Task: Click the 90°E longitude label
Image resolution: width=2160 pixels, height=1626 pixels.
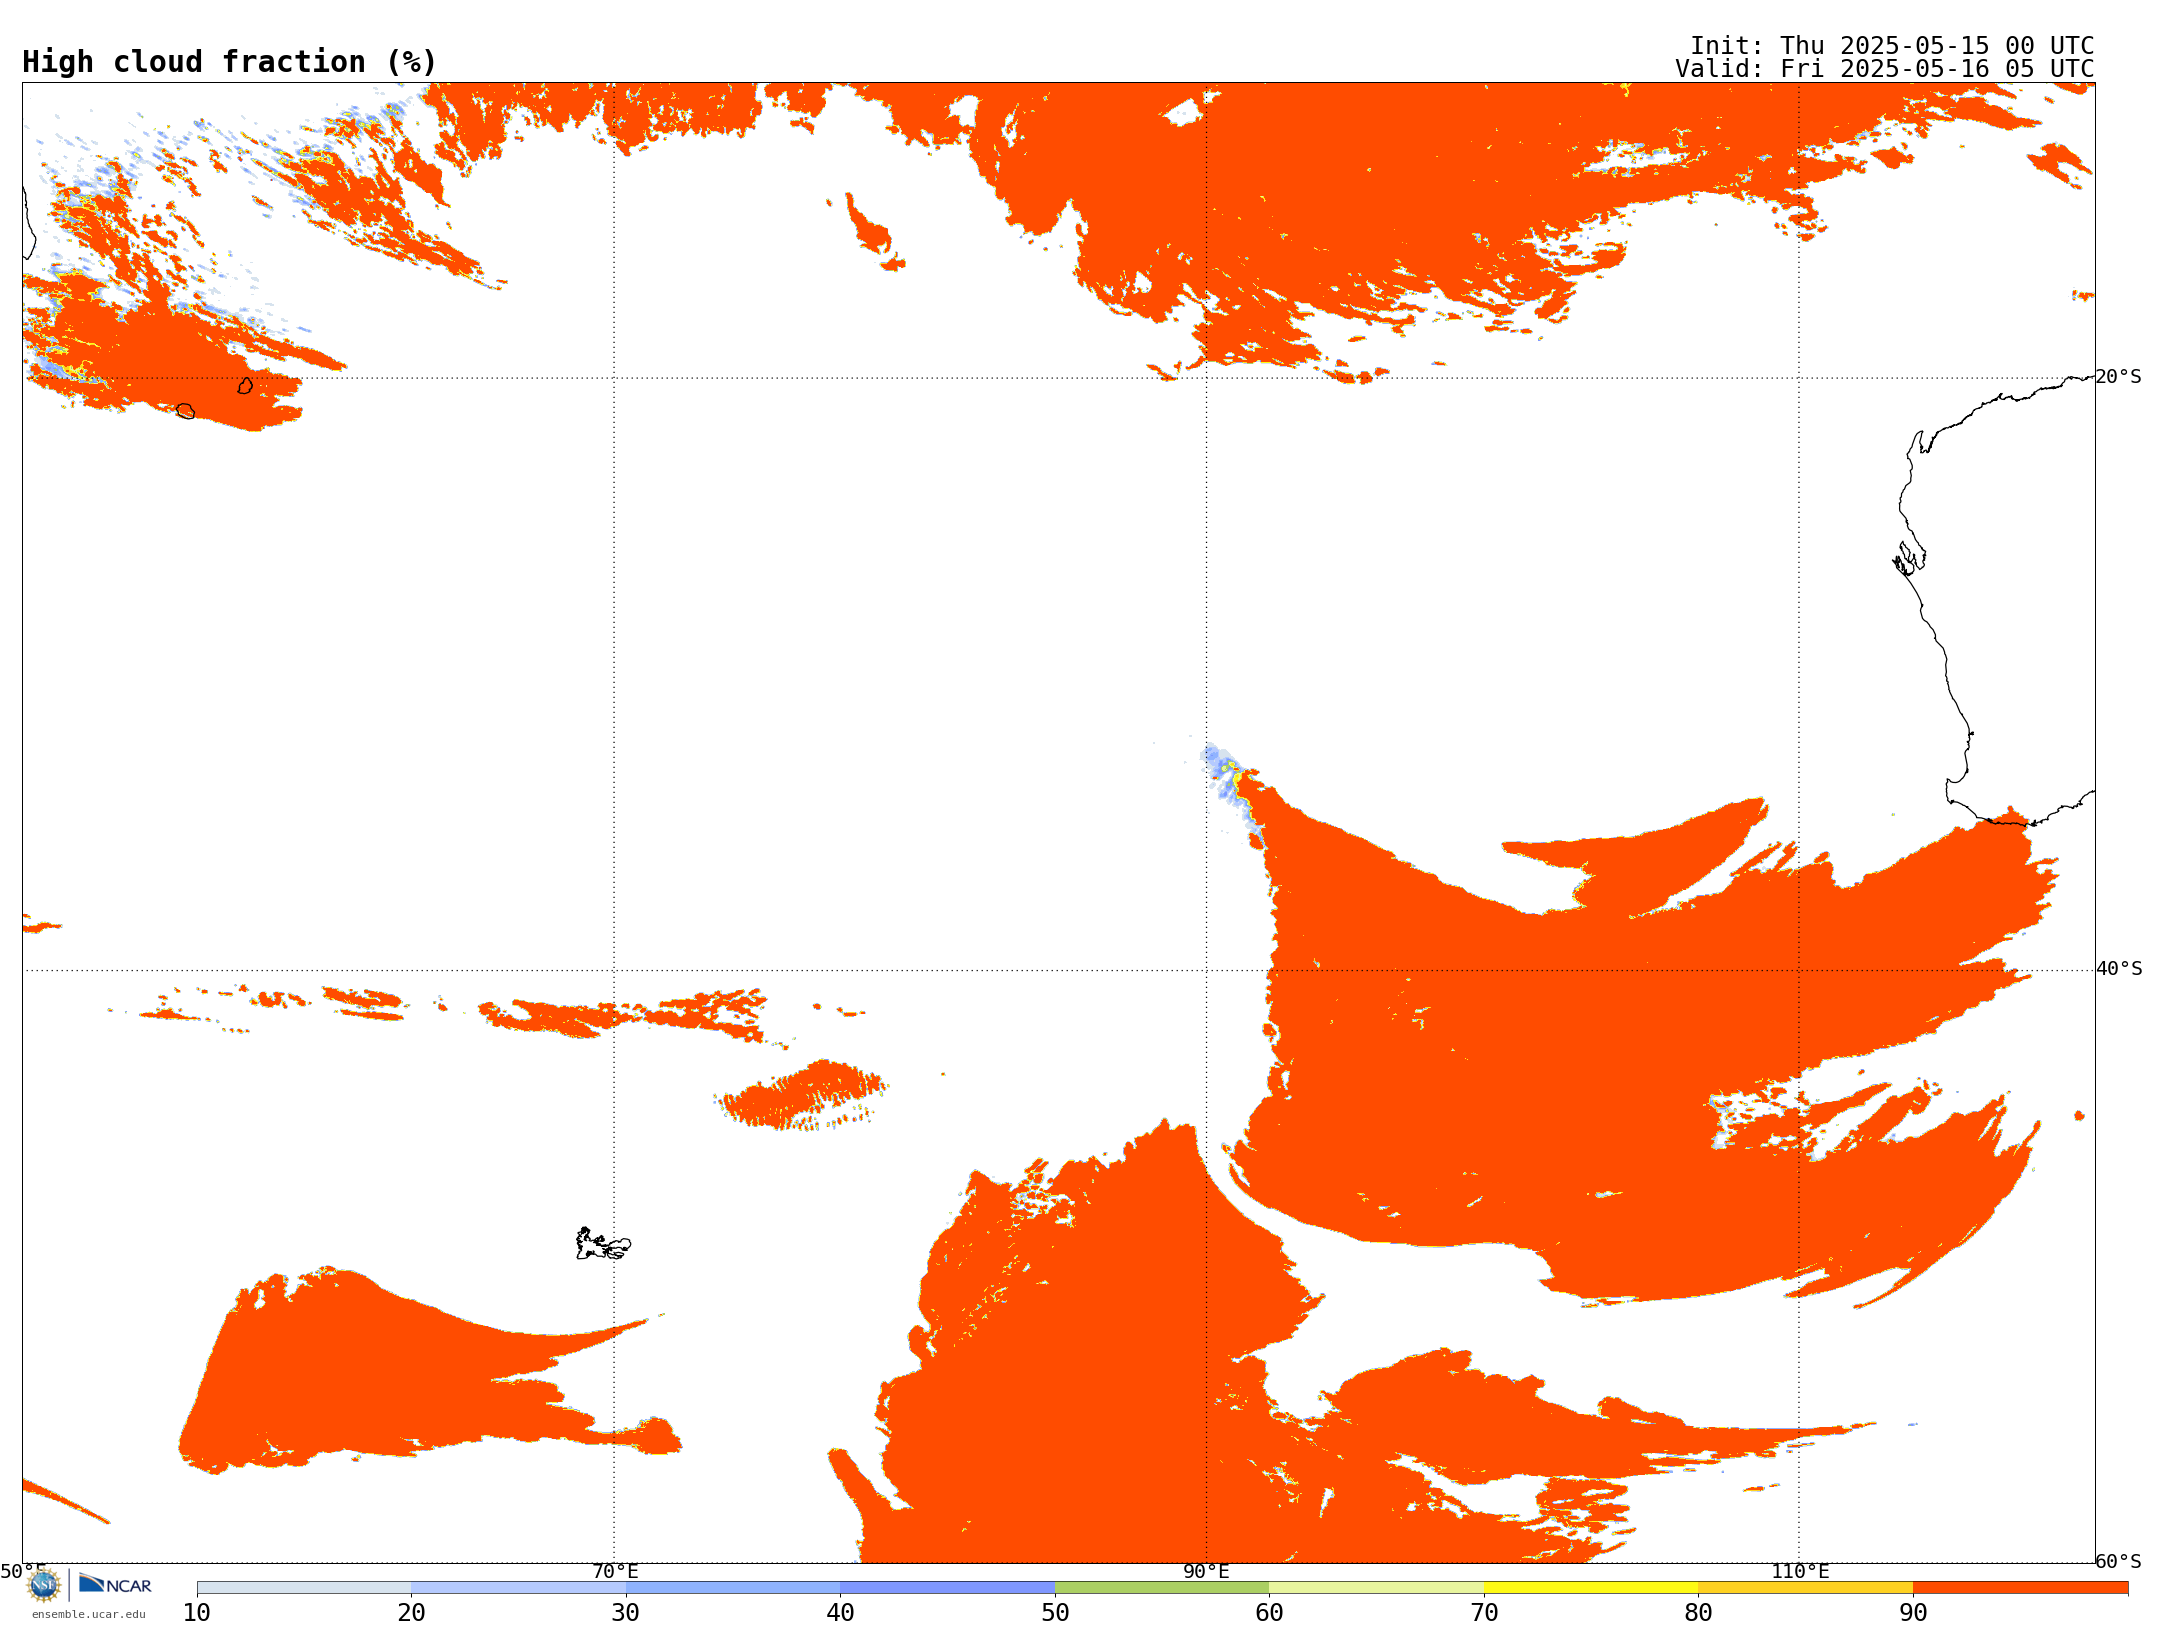Action: [1206, 1571]
